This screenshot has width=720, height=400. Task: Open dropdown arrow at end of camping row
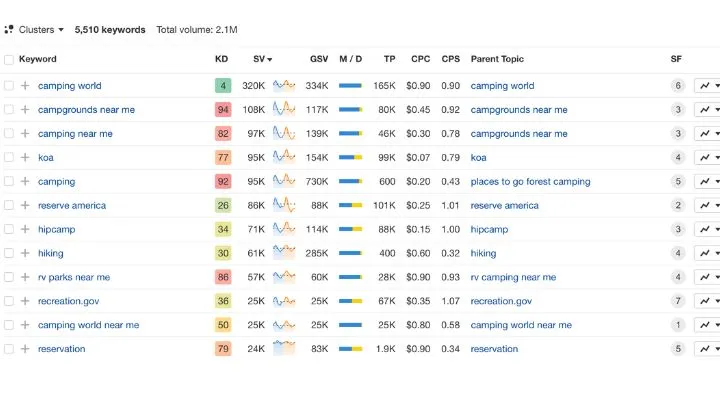point(717,181)
